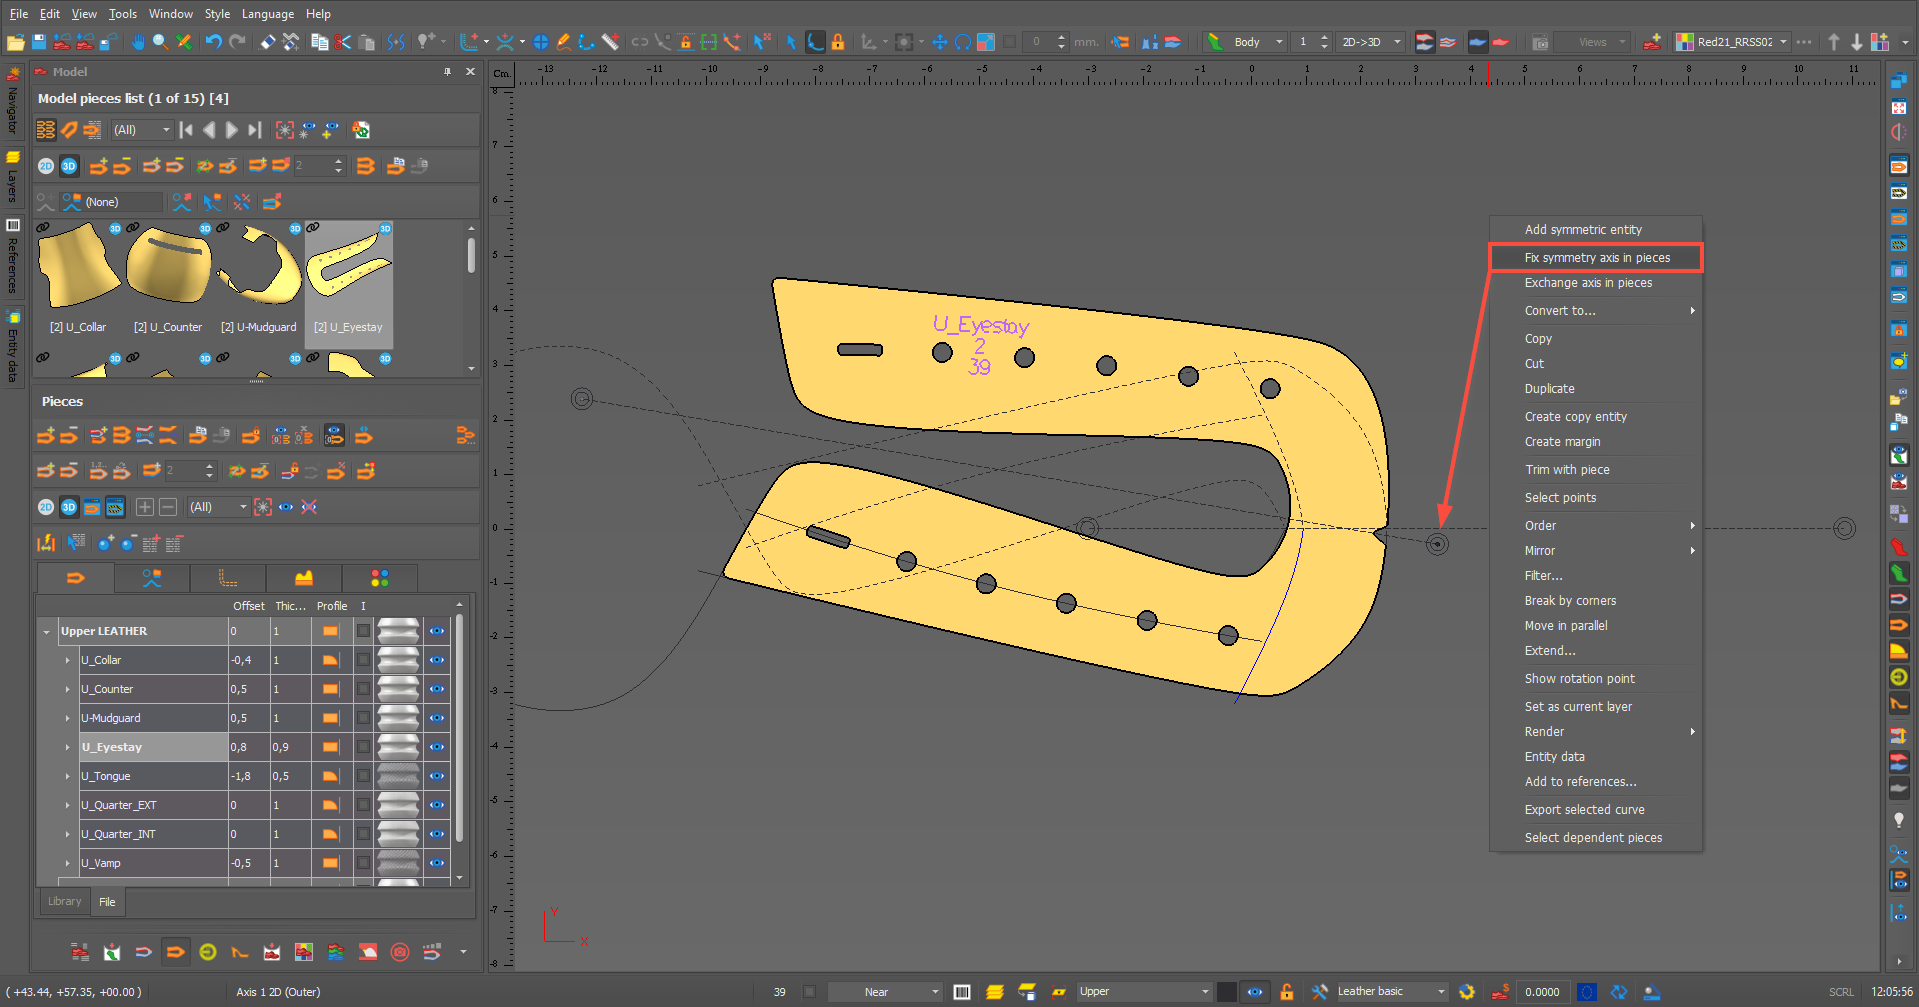Image resolution: width=1919 pixels, height=1007 pixels.
Task: Click the Save floppy disk icon
Action: 39,42
